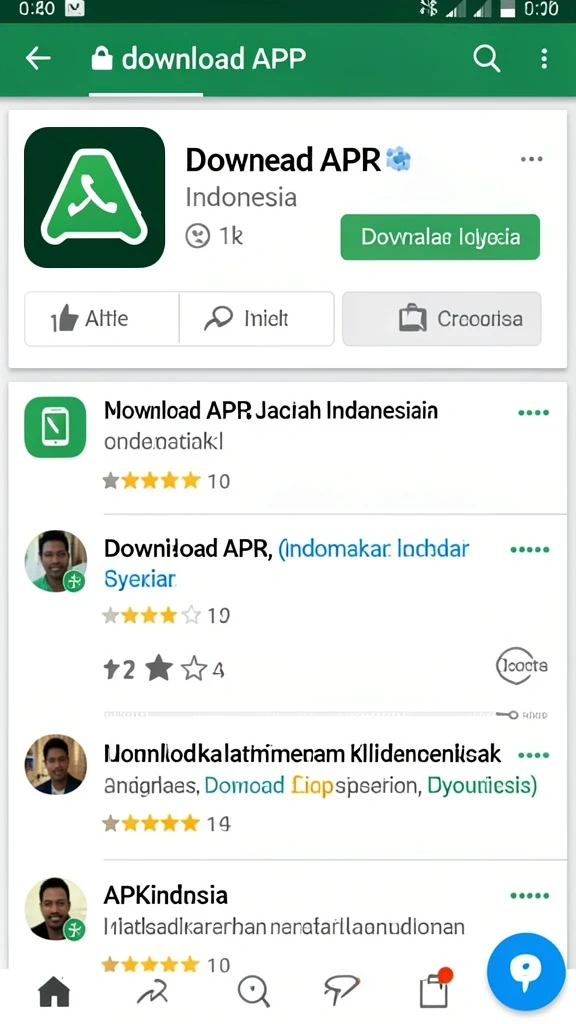Tap the 'Inielt' comment button
Viewport: 576px width, 1024px height.
257,319
